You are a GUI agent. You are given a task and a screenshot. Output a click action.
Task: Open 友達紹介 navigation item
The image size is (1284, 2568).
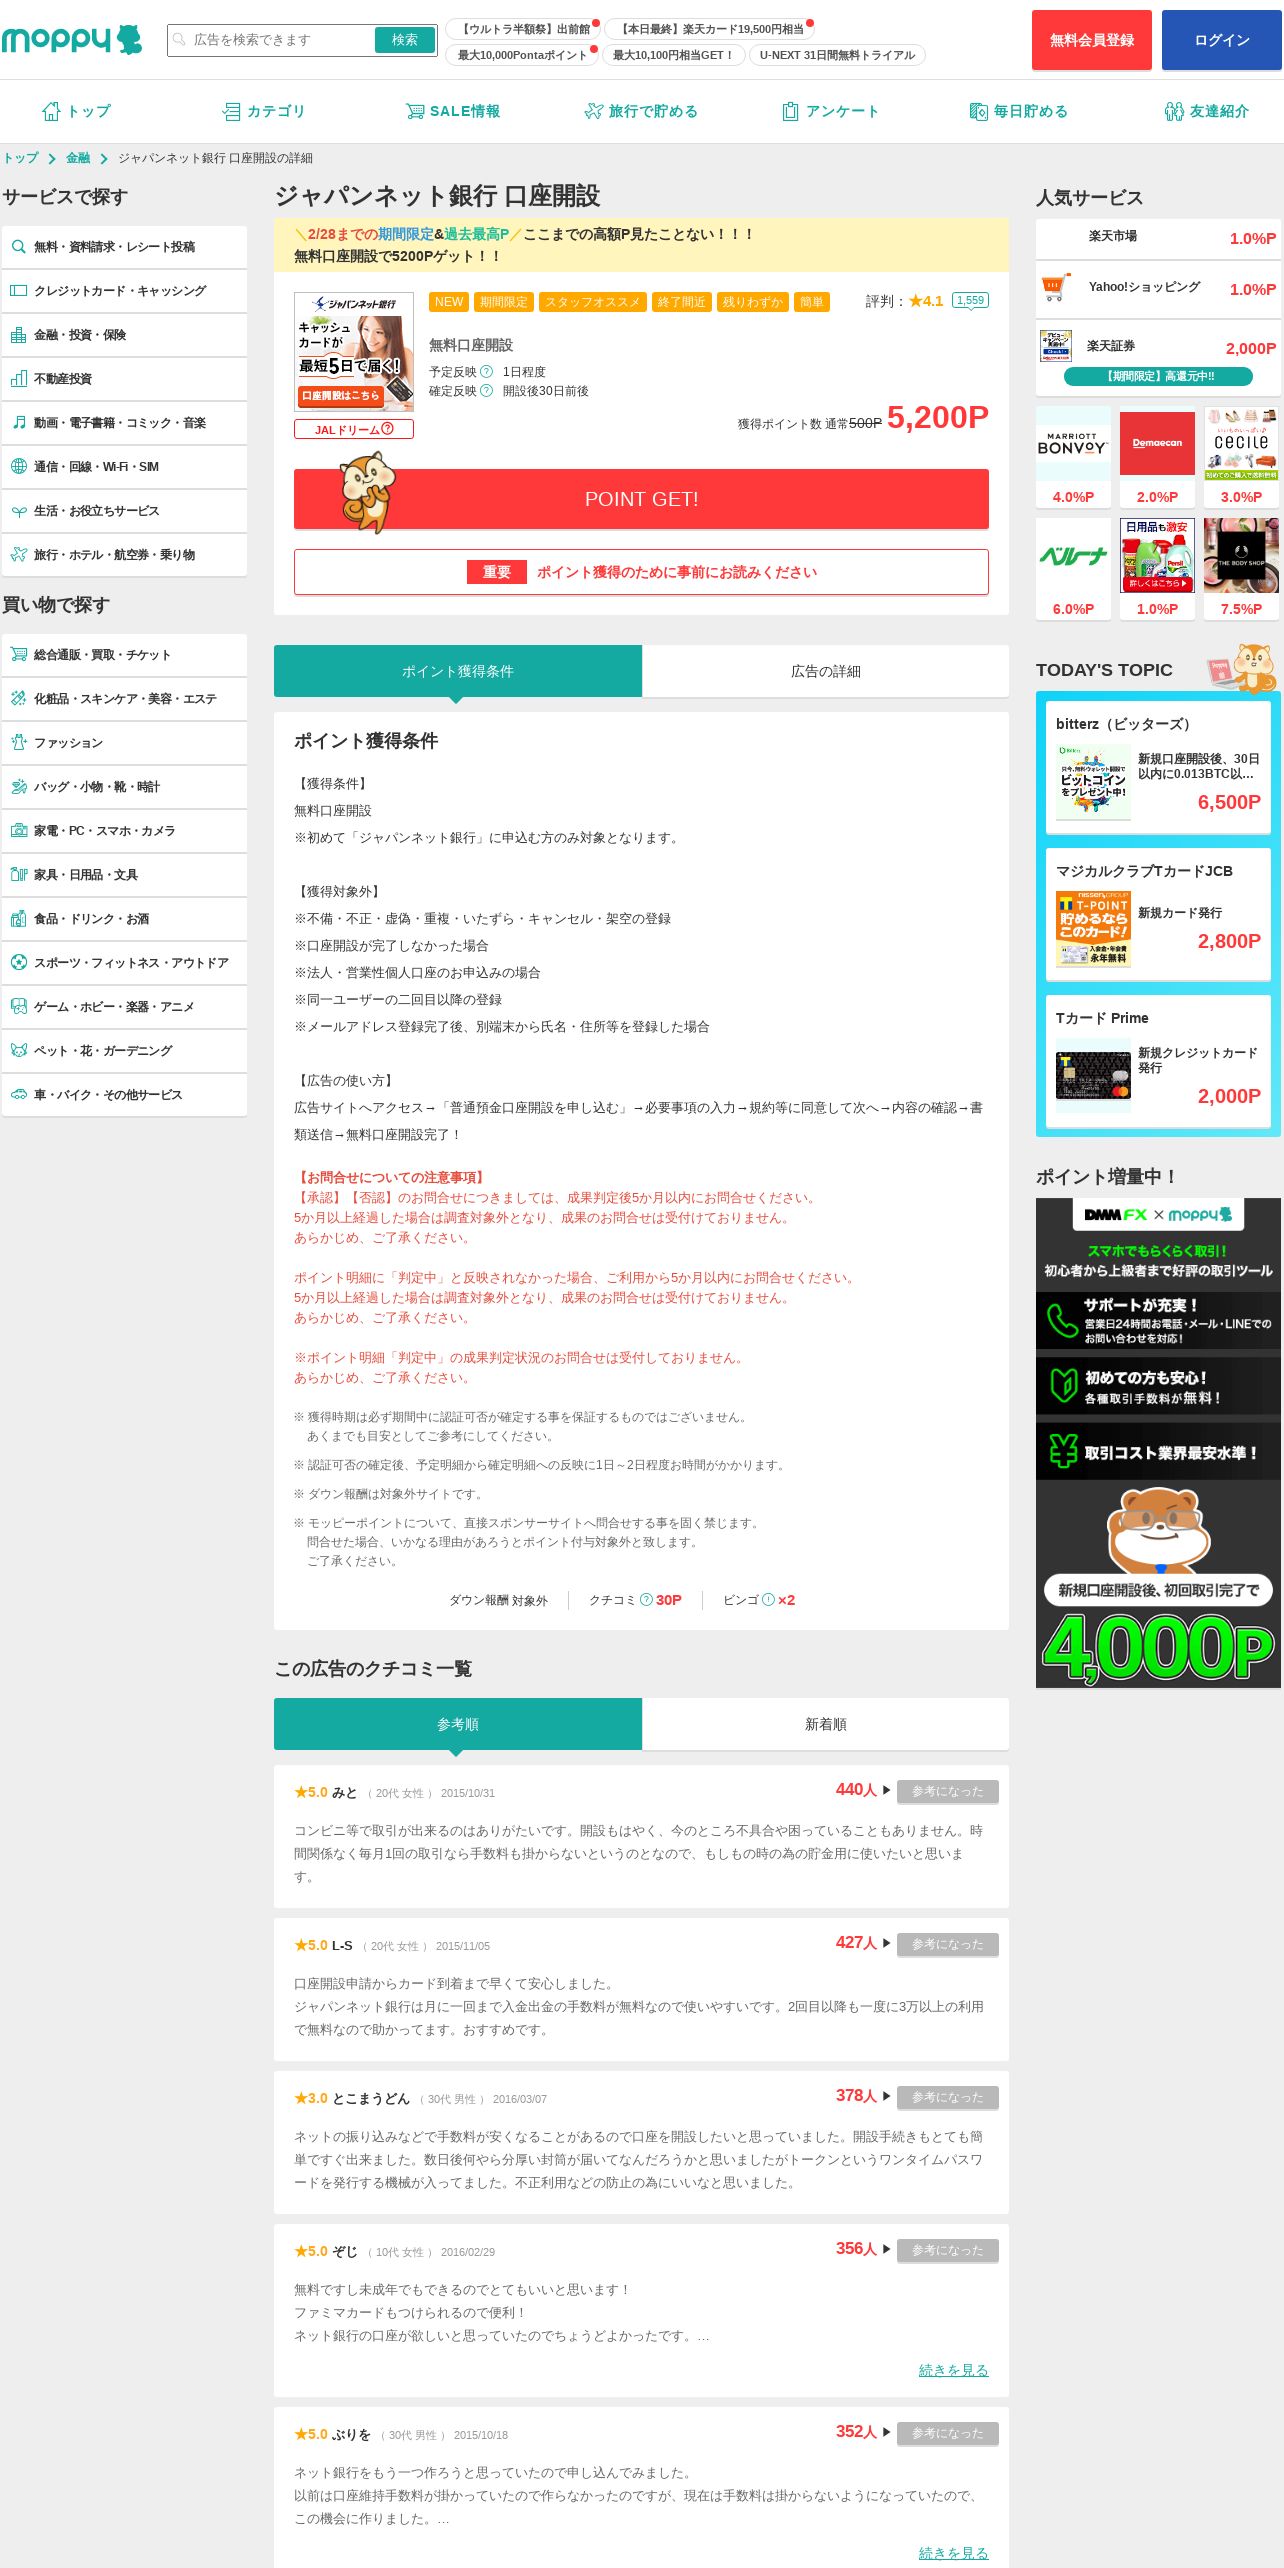point(1206,111)
